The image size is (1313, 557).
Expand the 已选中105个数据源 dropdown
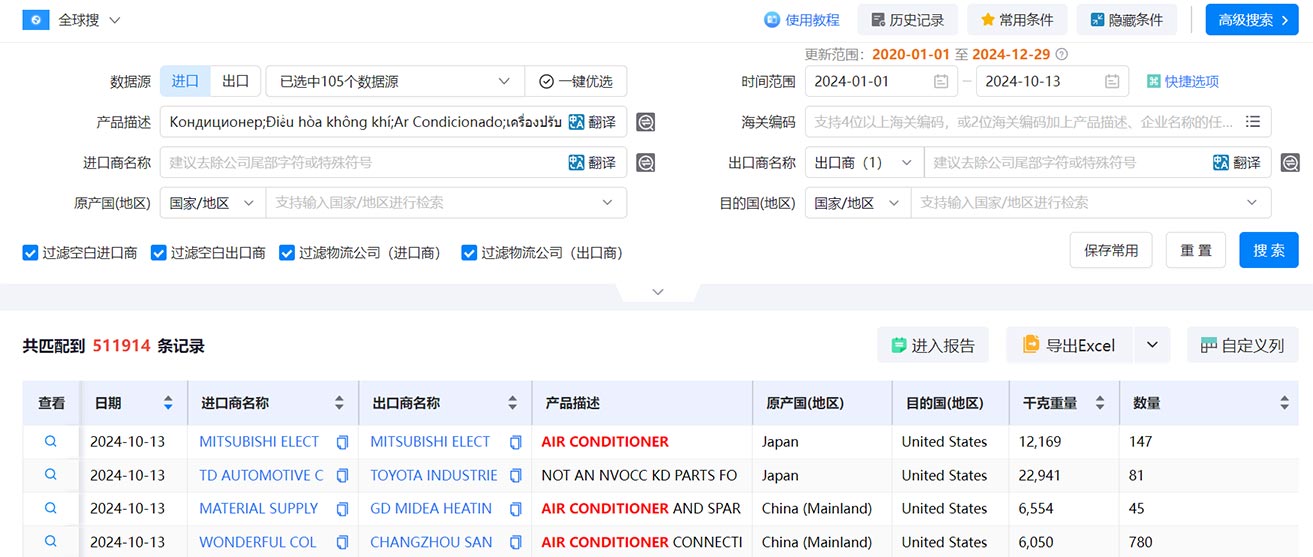coord(395,81)
